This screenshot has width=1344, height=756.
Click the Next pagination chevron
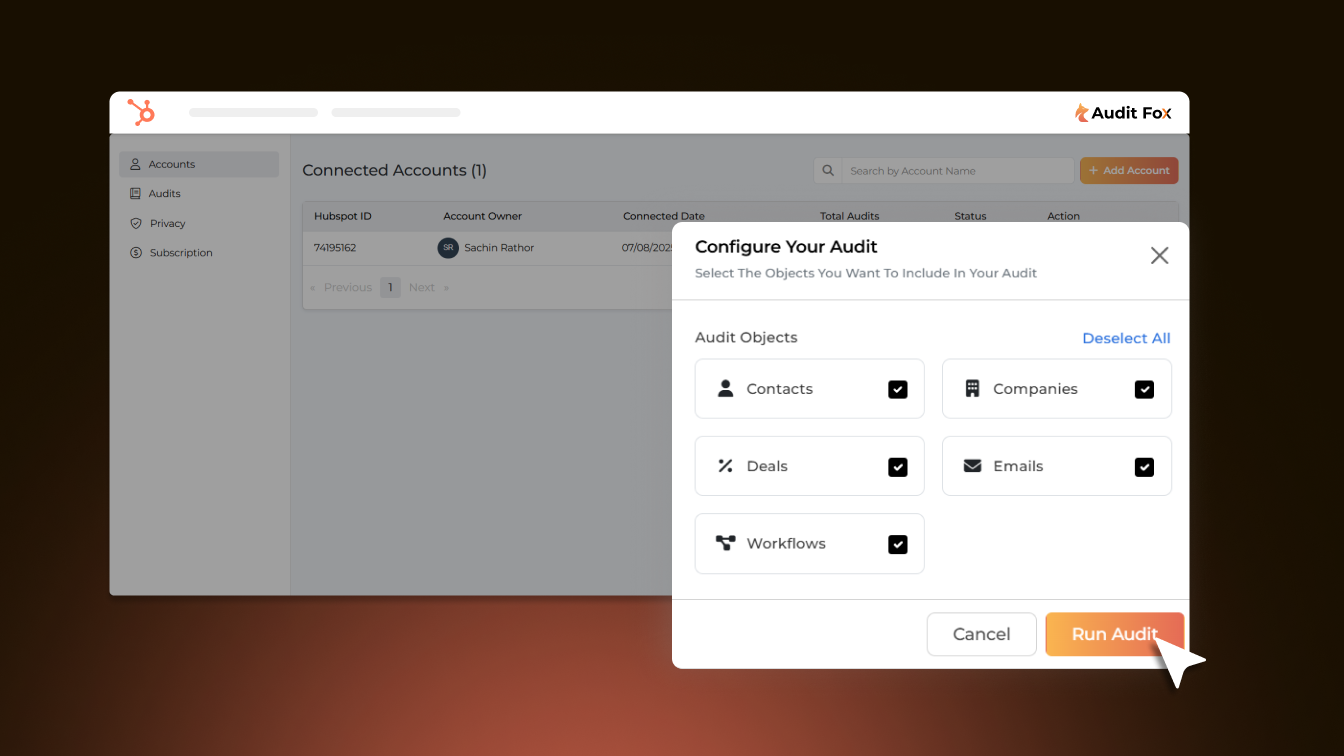click(444, 287)
